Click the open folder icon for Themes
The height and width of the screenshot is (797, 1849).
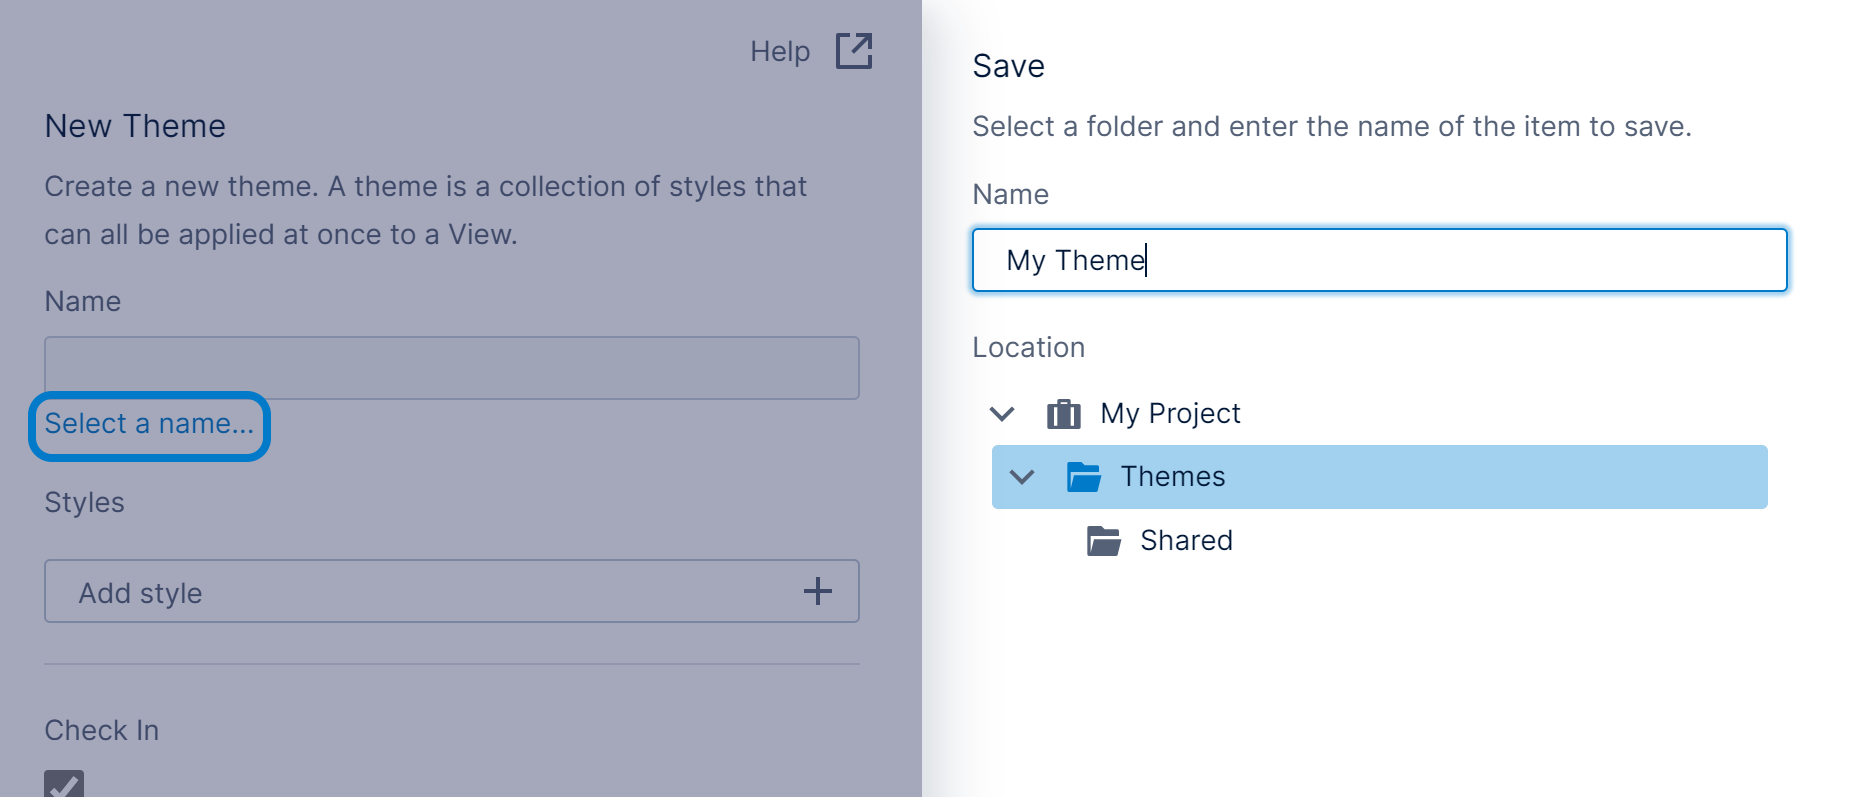pos(1083,477)
